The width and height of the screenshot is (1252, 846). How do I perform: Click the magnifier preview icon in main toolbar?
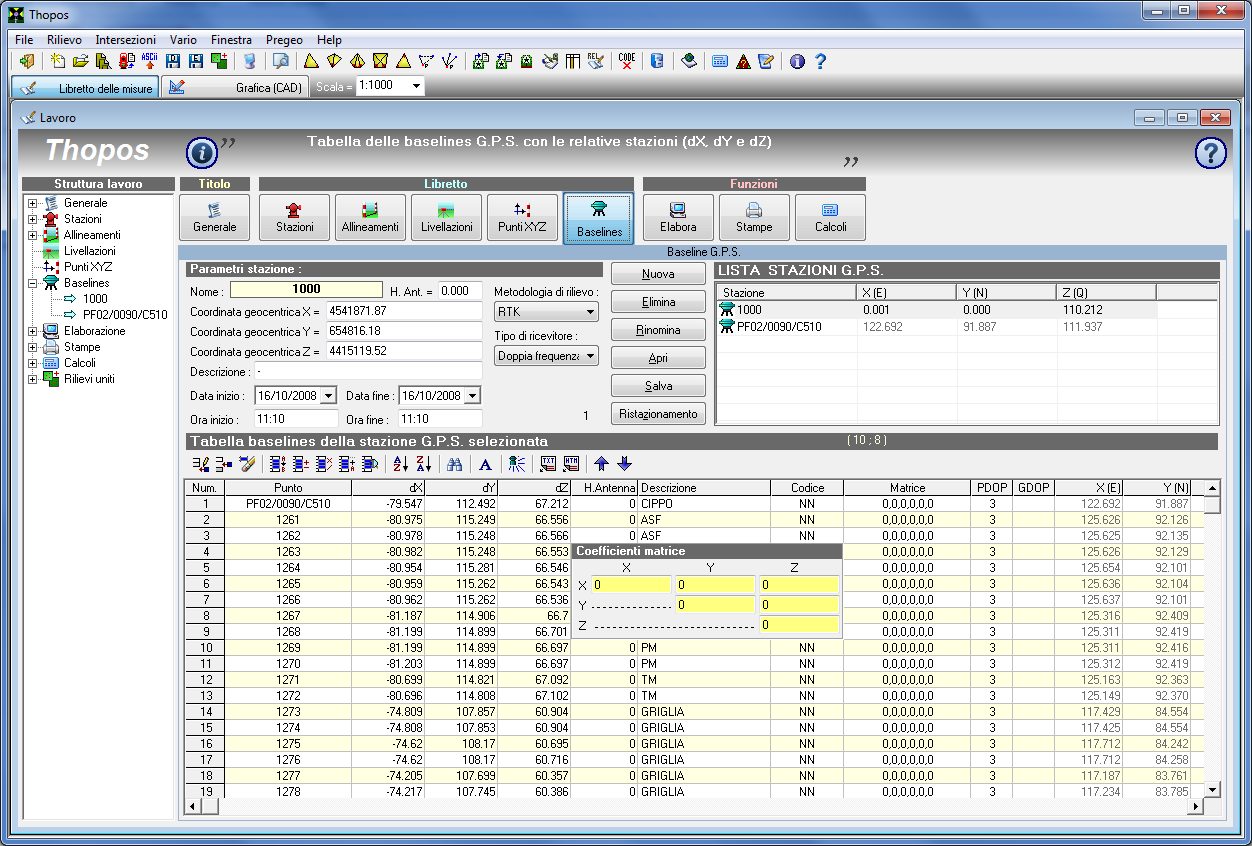coord(281,61)
